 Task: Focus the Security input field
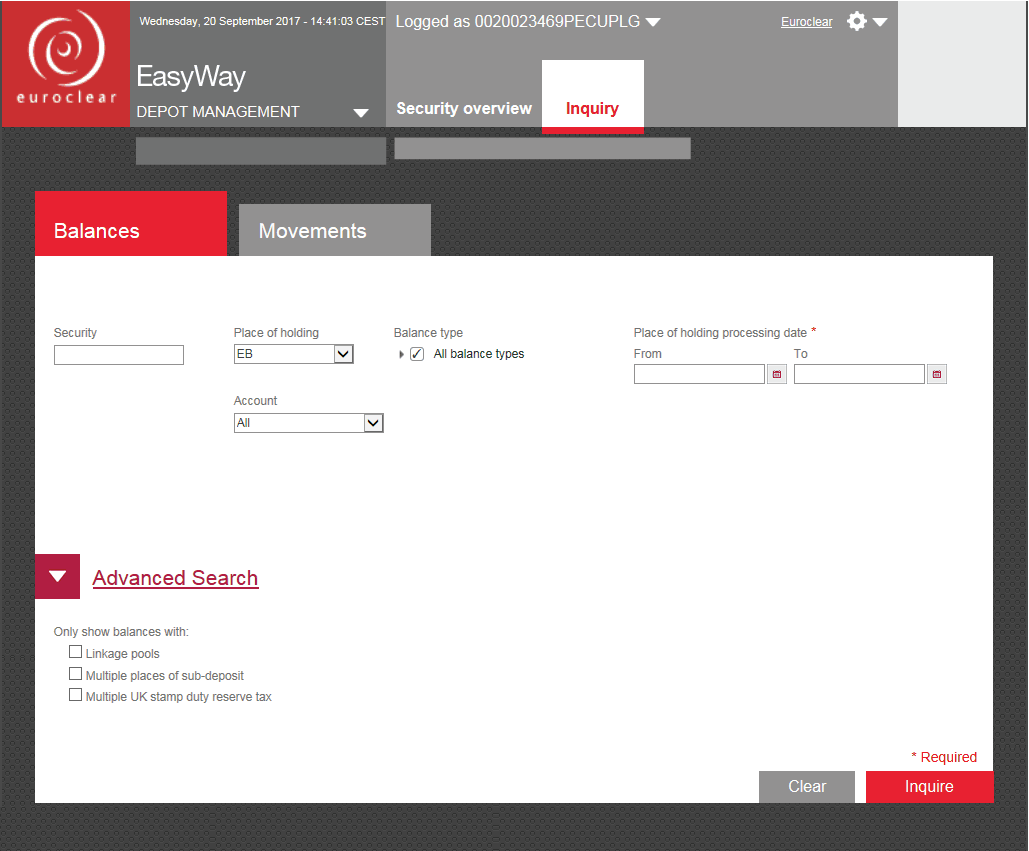point(119,355)
